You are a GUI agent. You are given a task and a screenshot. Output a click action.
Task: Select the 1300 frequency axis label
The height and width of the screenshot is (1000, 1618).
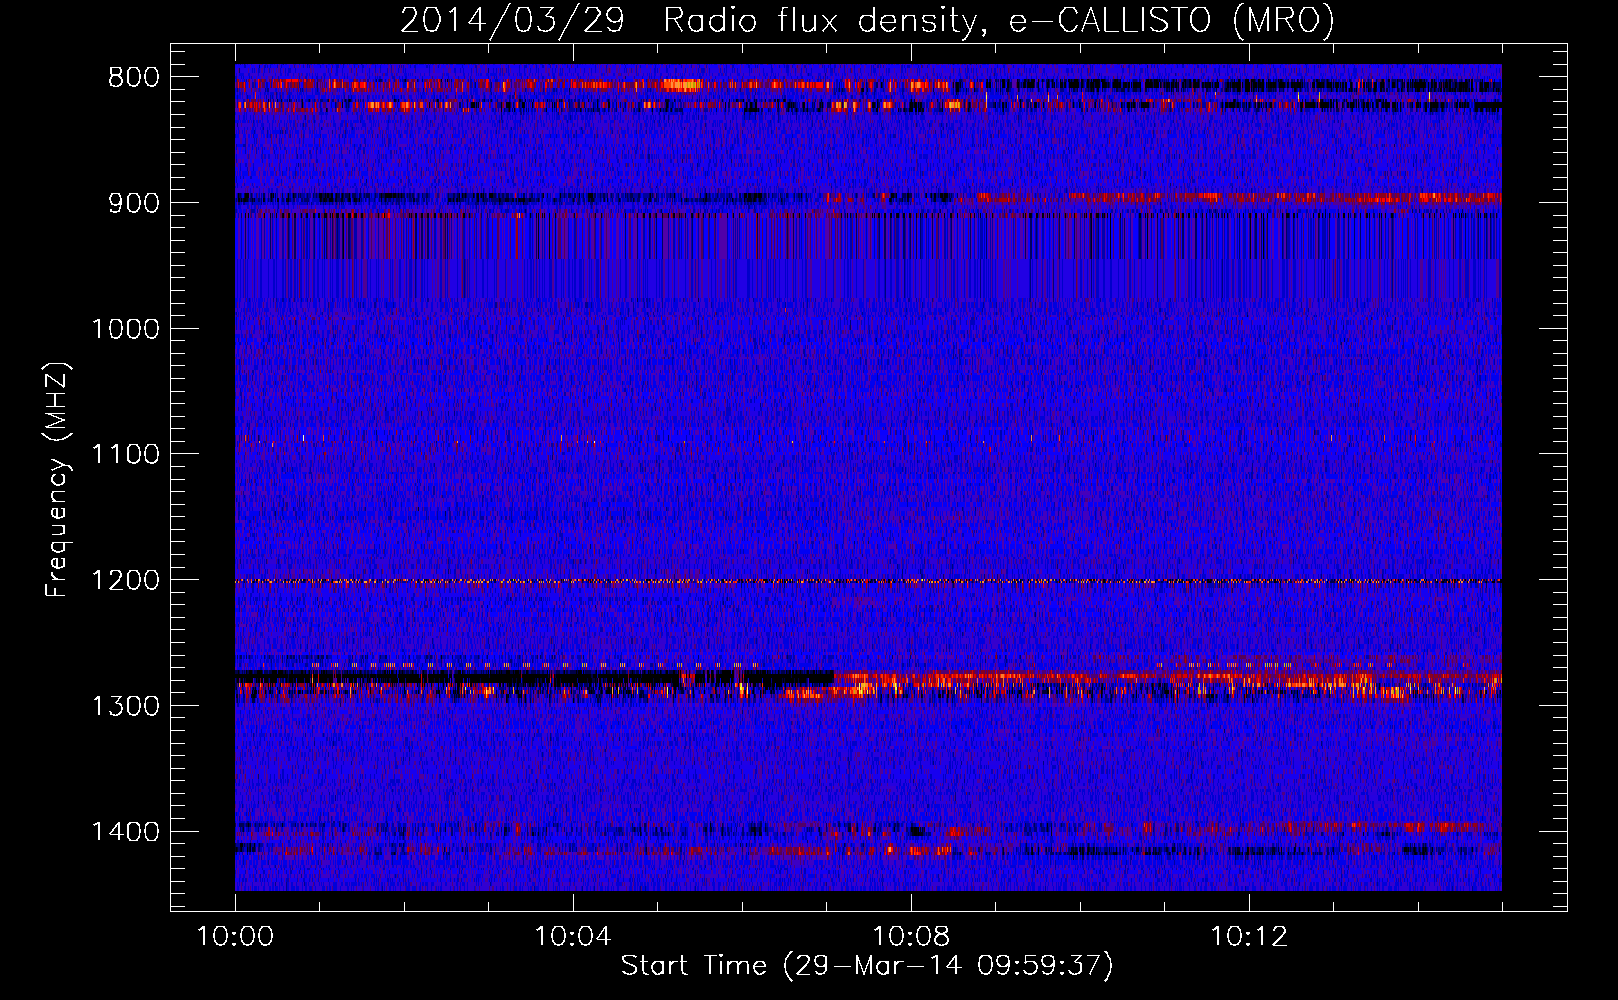point(125,706)
